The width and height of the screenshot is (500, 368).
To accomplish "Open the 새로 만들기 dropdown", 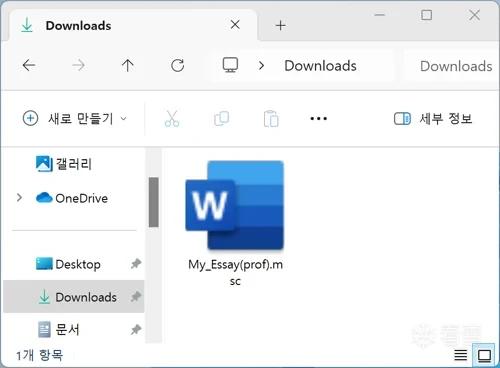I will (x=75, y=118).
